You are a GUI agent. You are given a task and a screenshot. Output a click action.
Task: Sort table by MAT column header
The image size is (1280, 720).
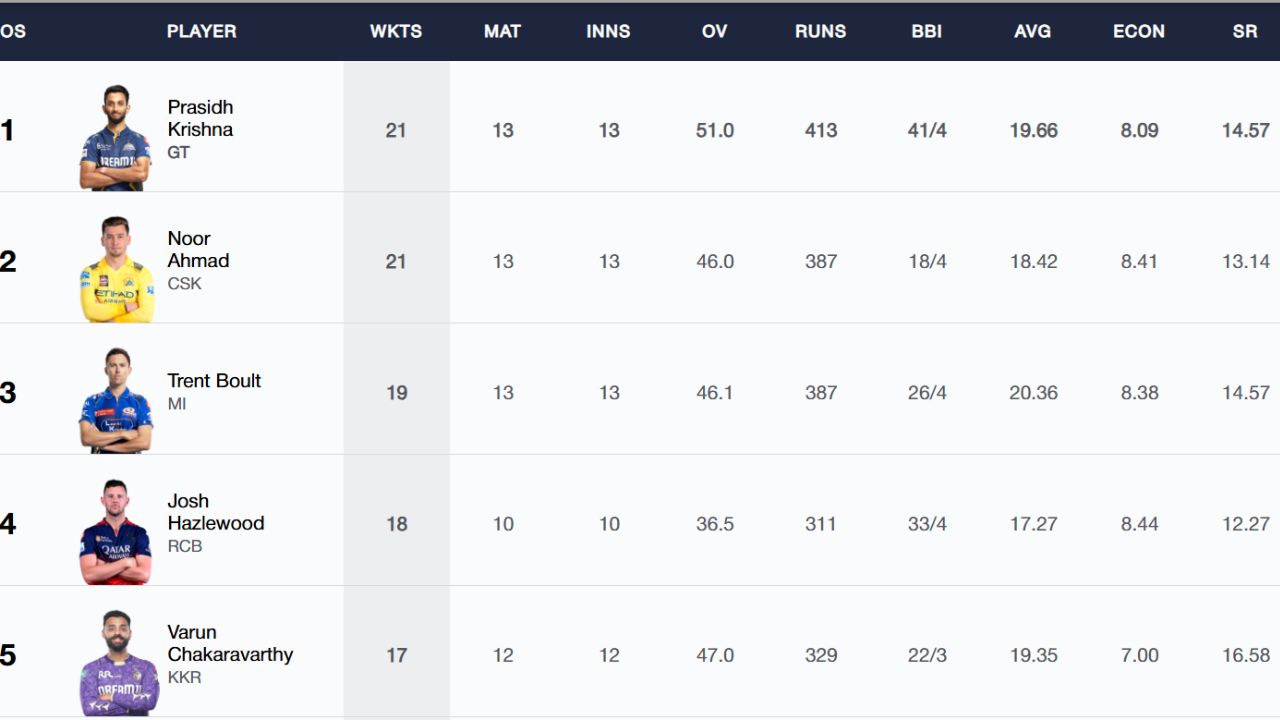coord(502,31)
